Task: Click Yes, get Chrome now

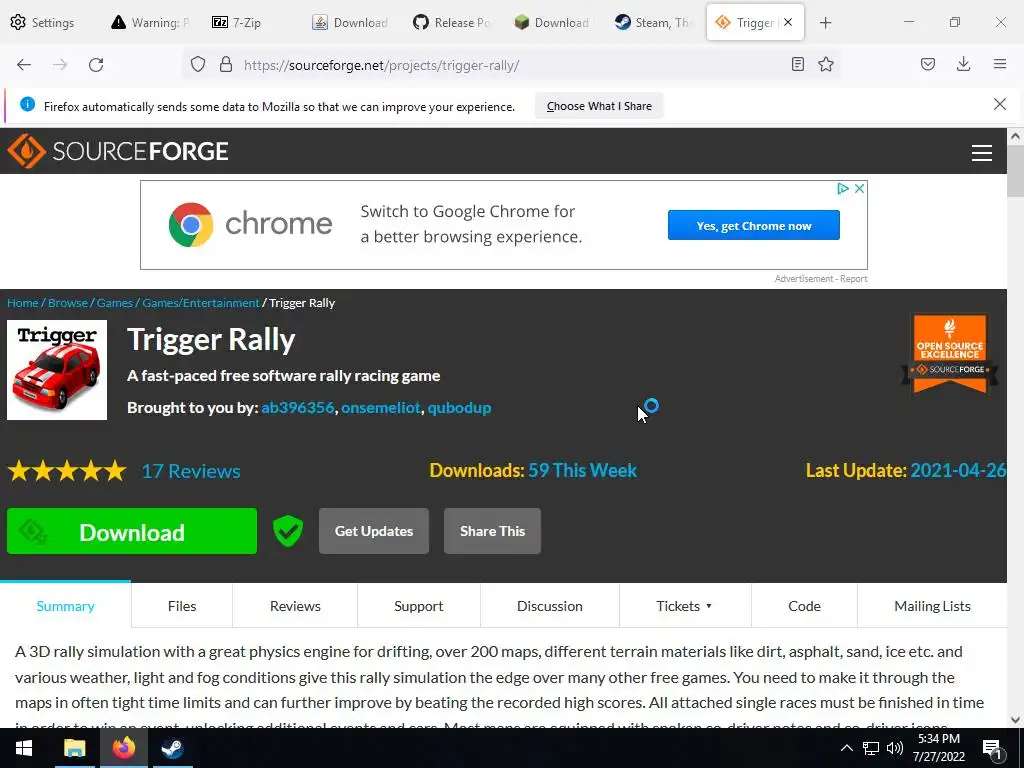Action: coord(754,225)
